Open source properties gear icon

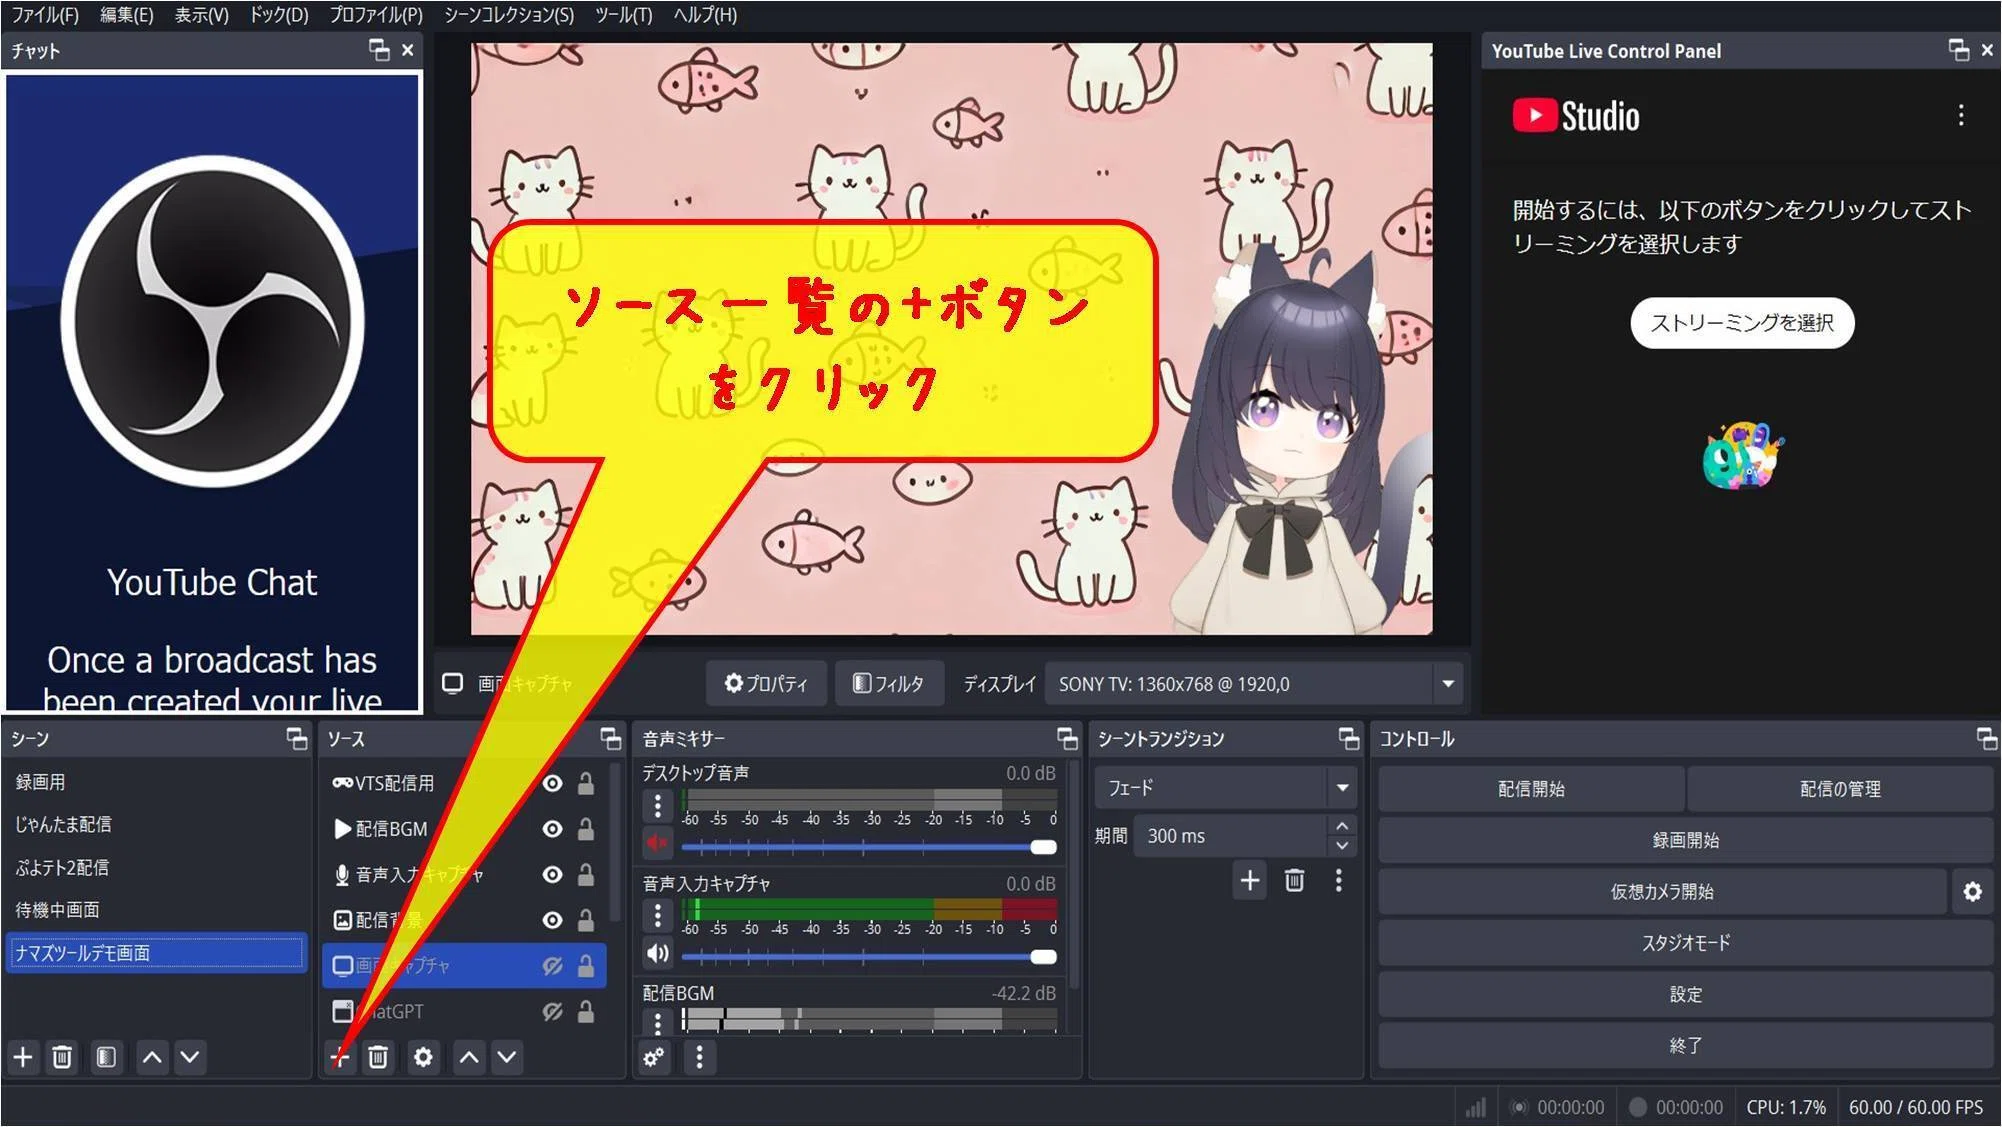pyautogui.click(x=423, y=1056)
